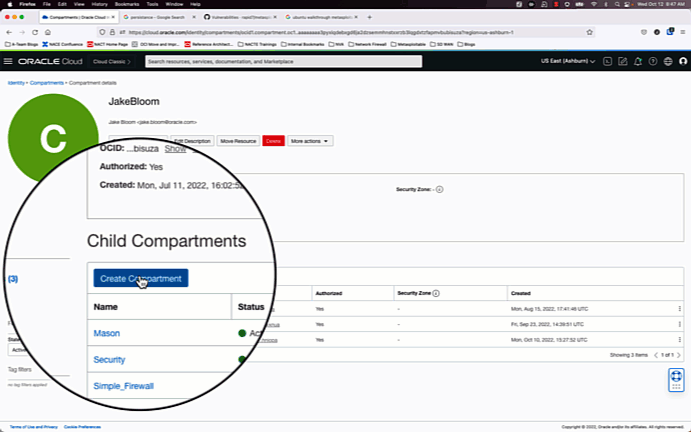
Task: Reload the page with refresh icon
Action: [x=35, y=32]
